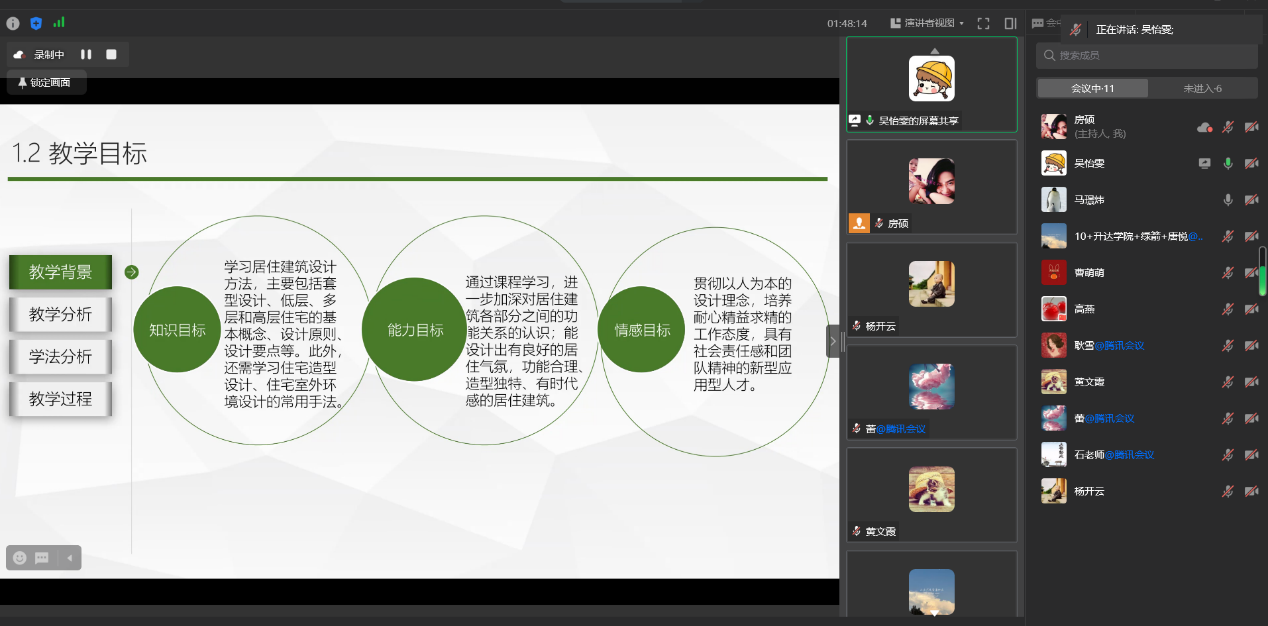Click the 搜索成员 search field
1268x626 pixels.
pyautogui.click(x=1145, y=56)
